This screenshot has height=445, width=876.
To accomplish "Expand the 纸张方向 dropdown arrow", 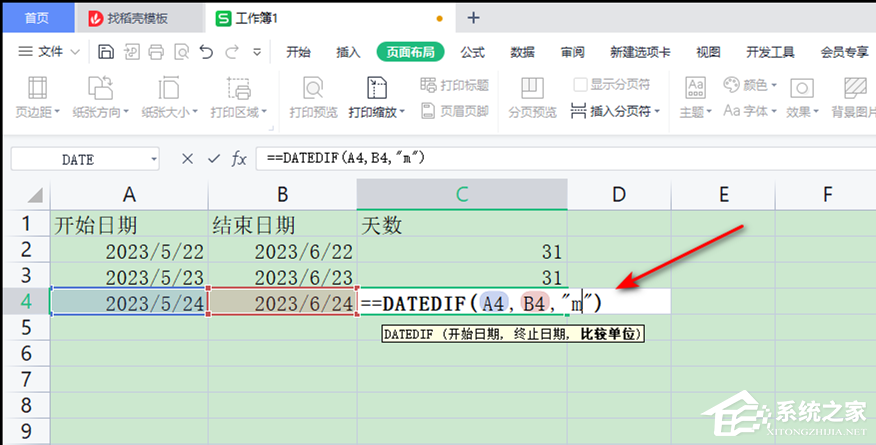I will [126, 112].
